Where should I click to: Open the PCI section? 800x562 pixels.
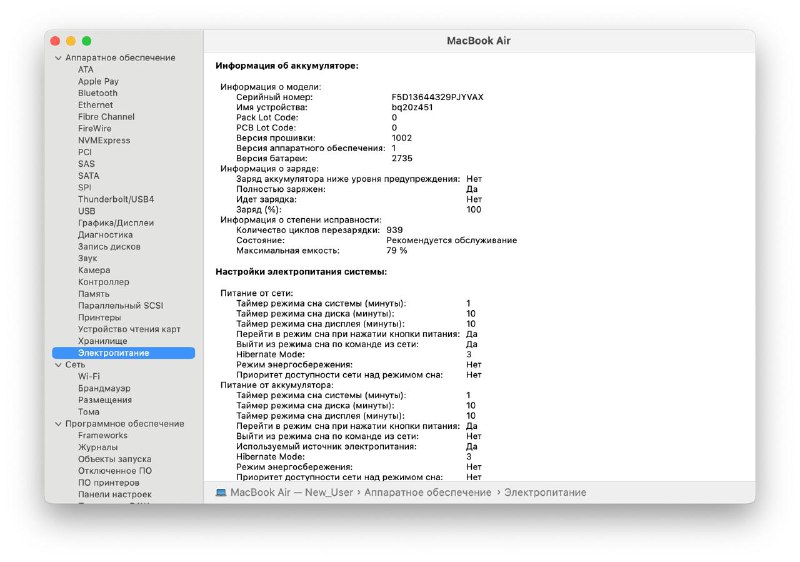pyautogui.click(x=85, y=152)
